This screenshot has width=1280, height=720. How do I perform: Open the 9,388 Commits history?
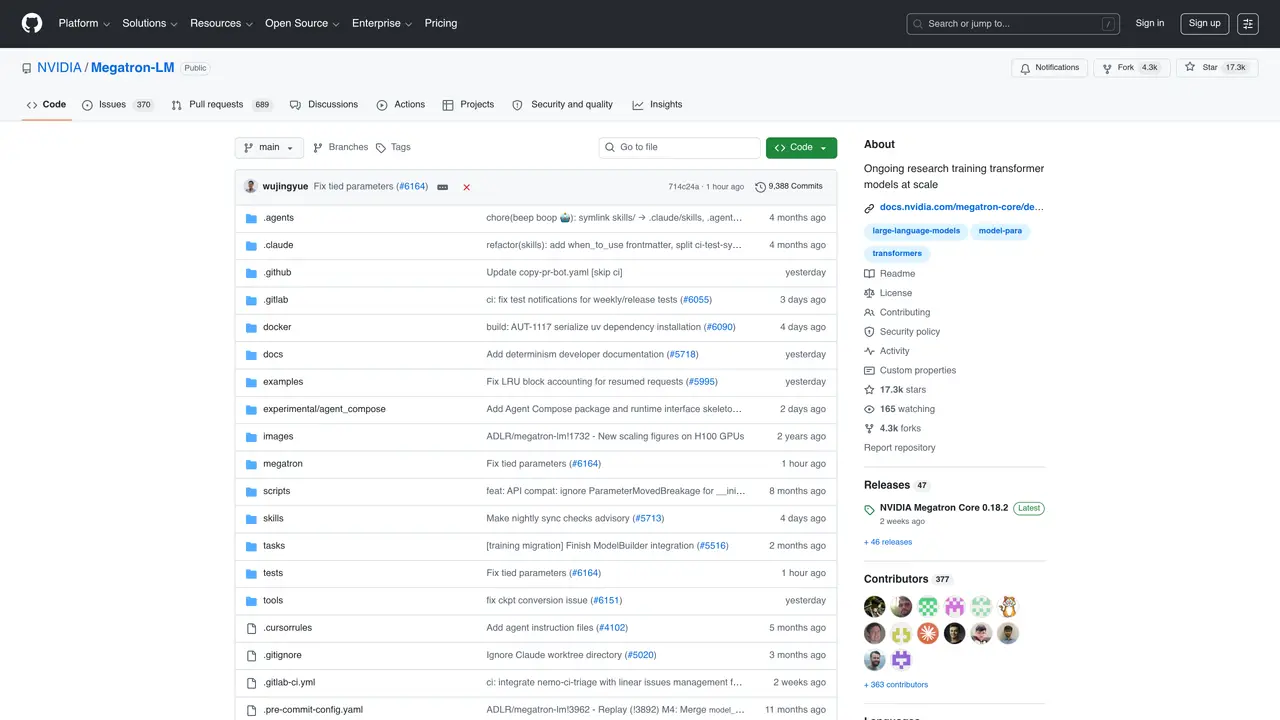(x=789, y=187)
